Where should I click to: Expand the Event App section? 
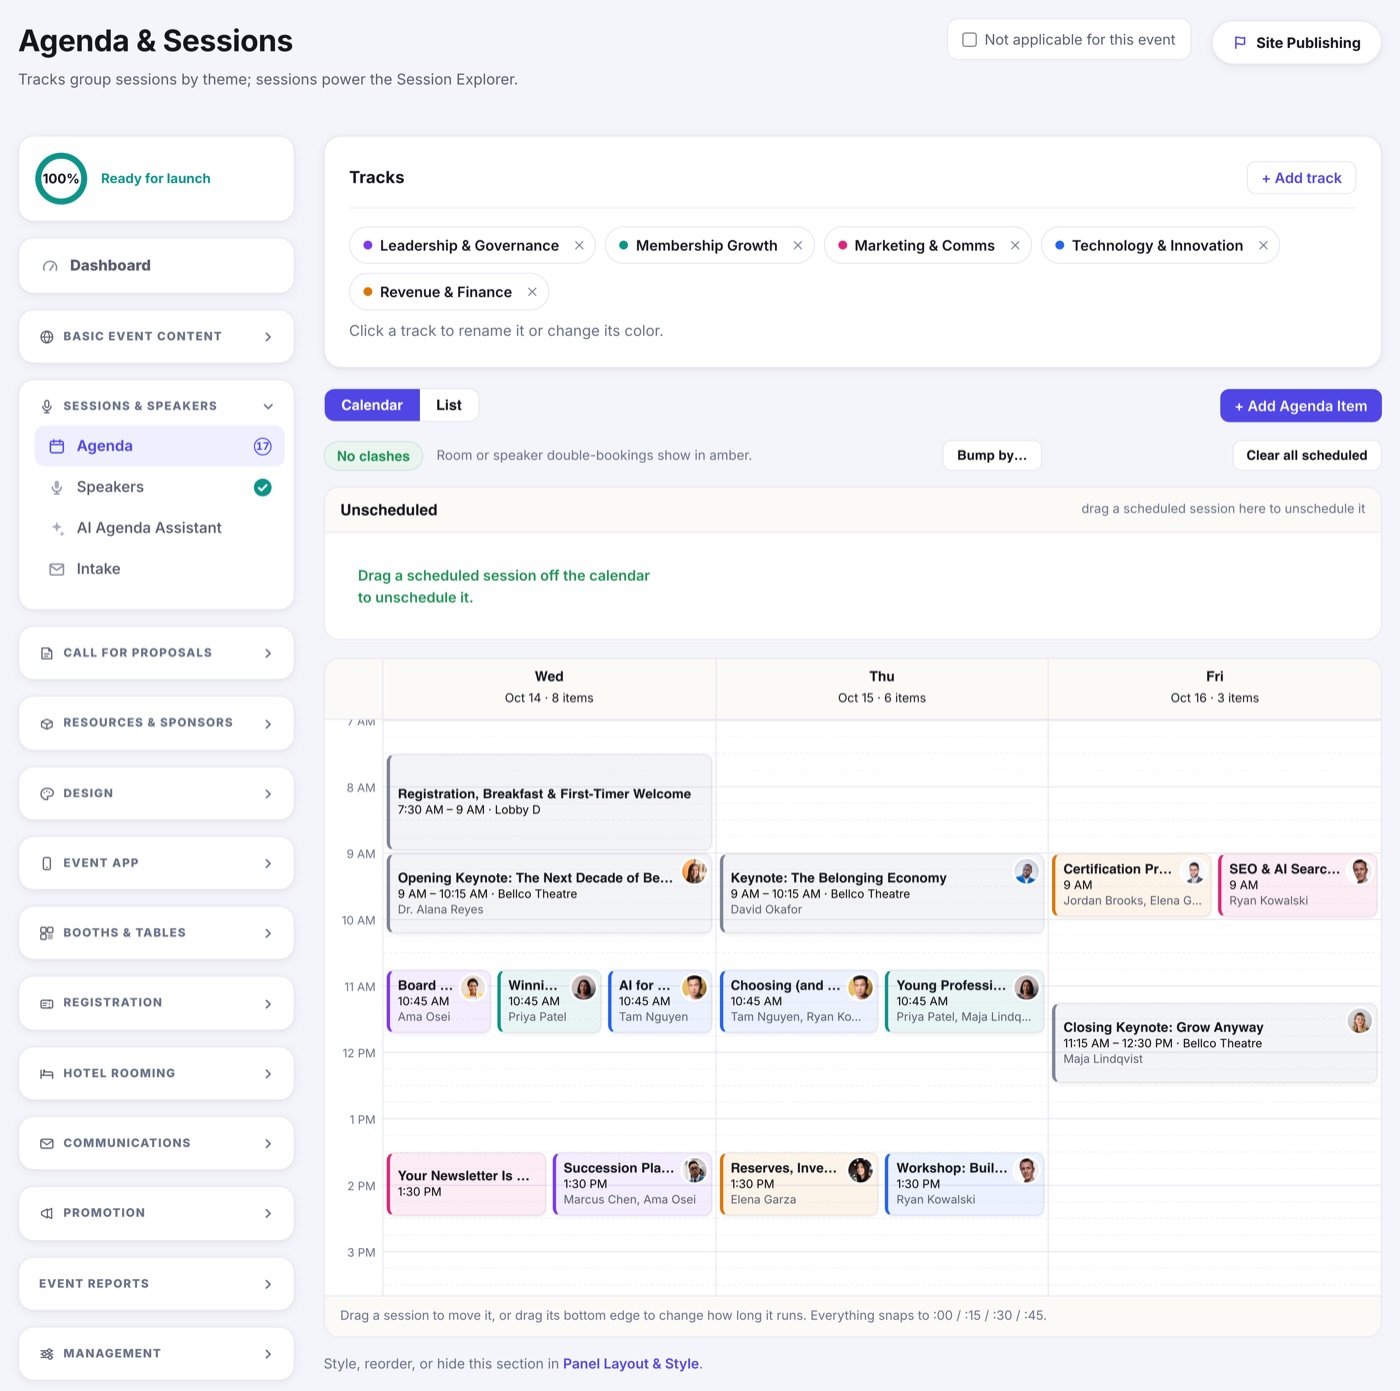tap(268, 863)
